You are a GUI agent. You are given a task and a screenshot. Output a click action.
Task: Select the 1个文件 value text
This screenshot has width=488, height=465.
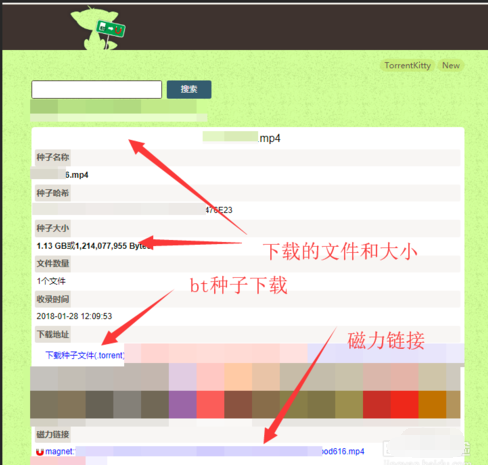coord(51,281)
